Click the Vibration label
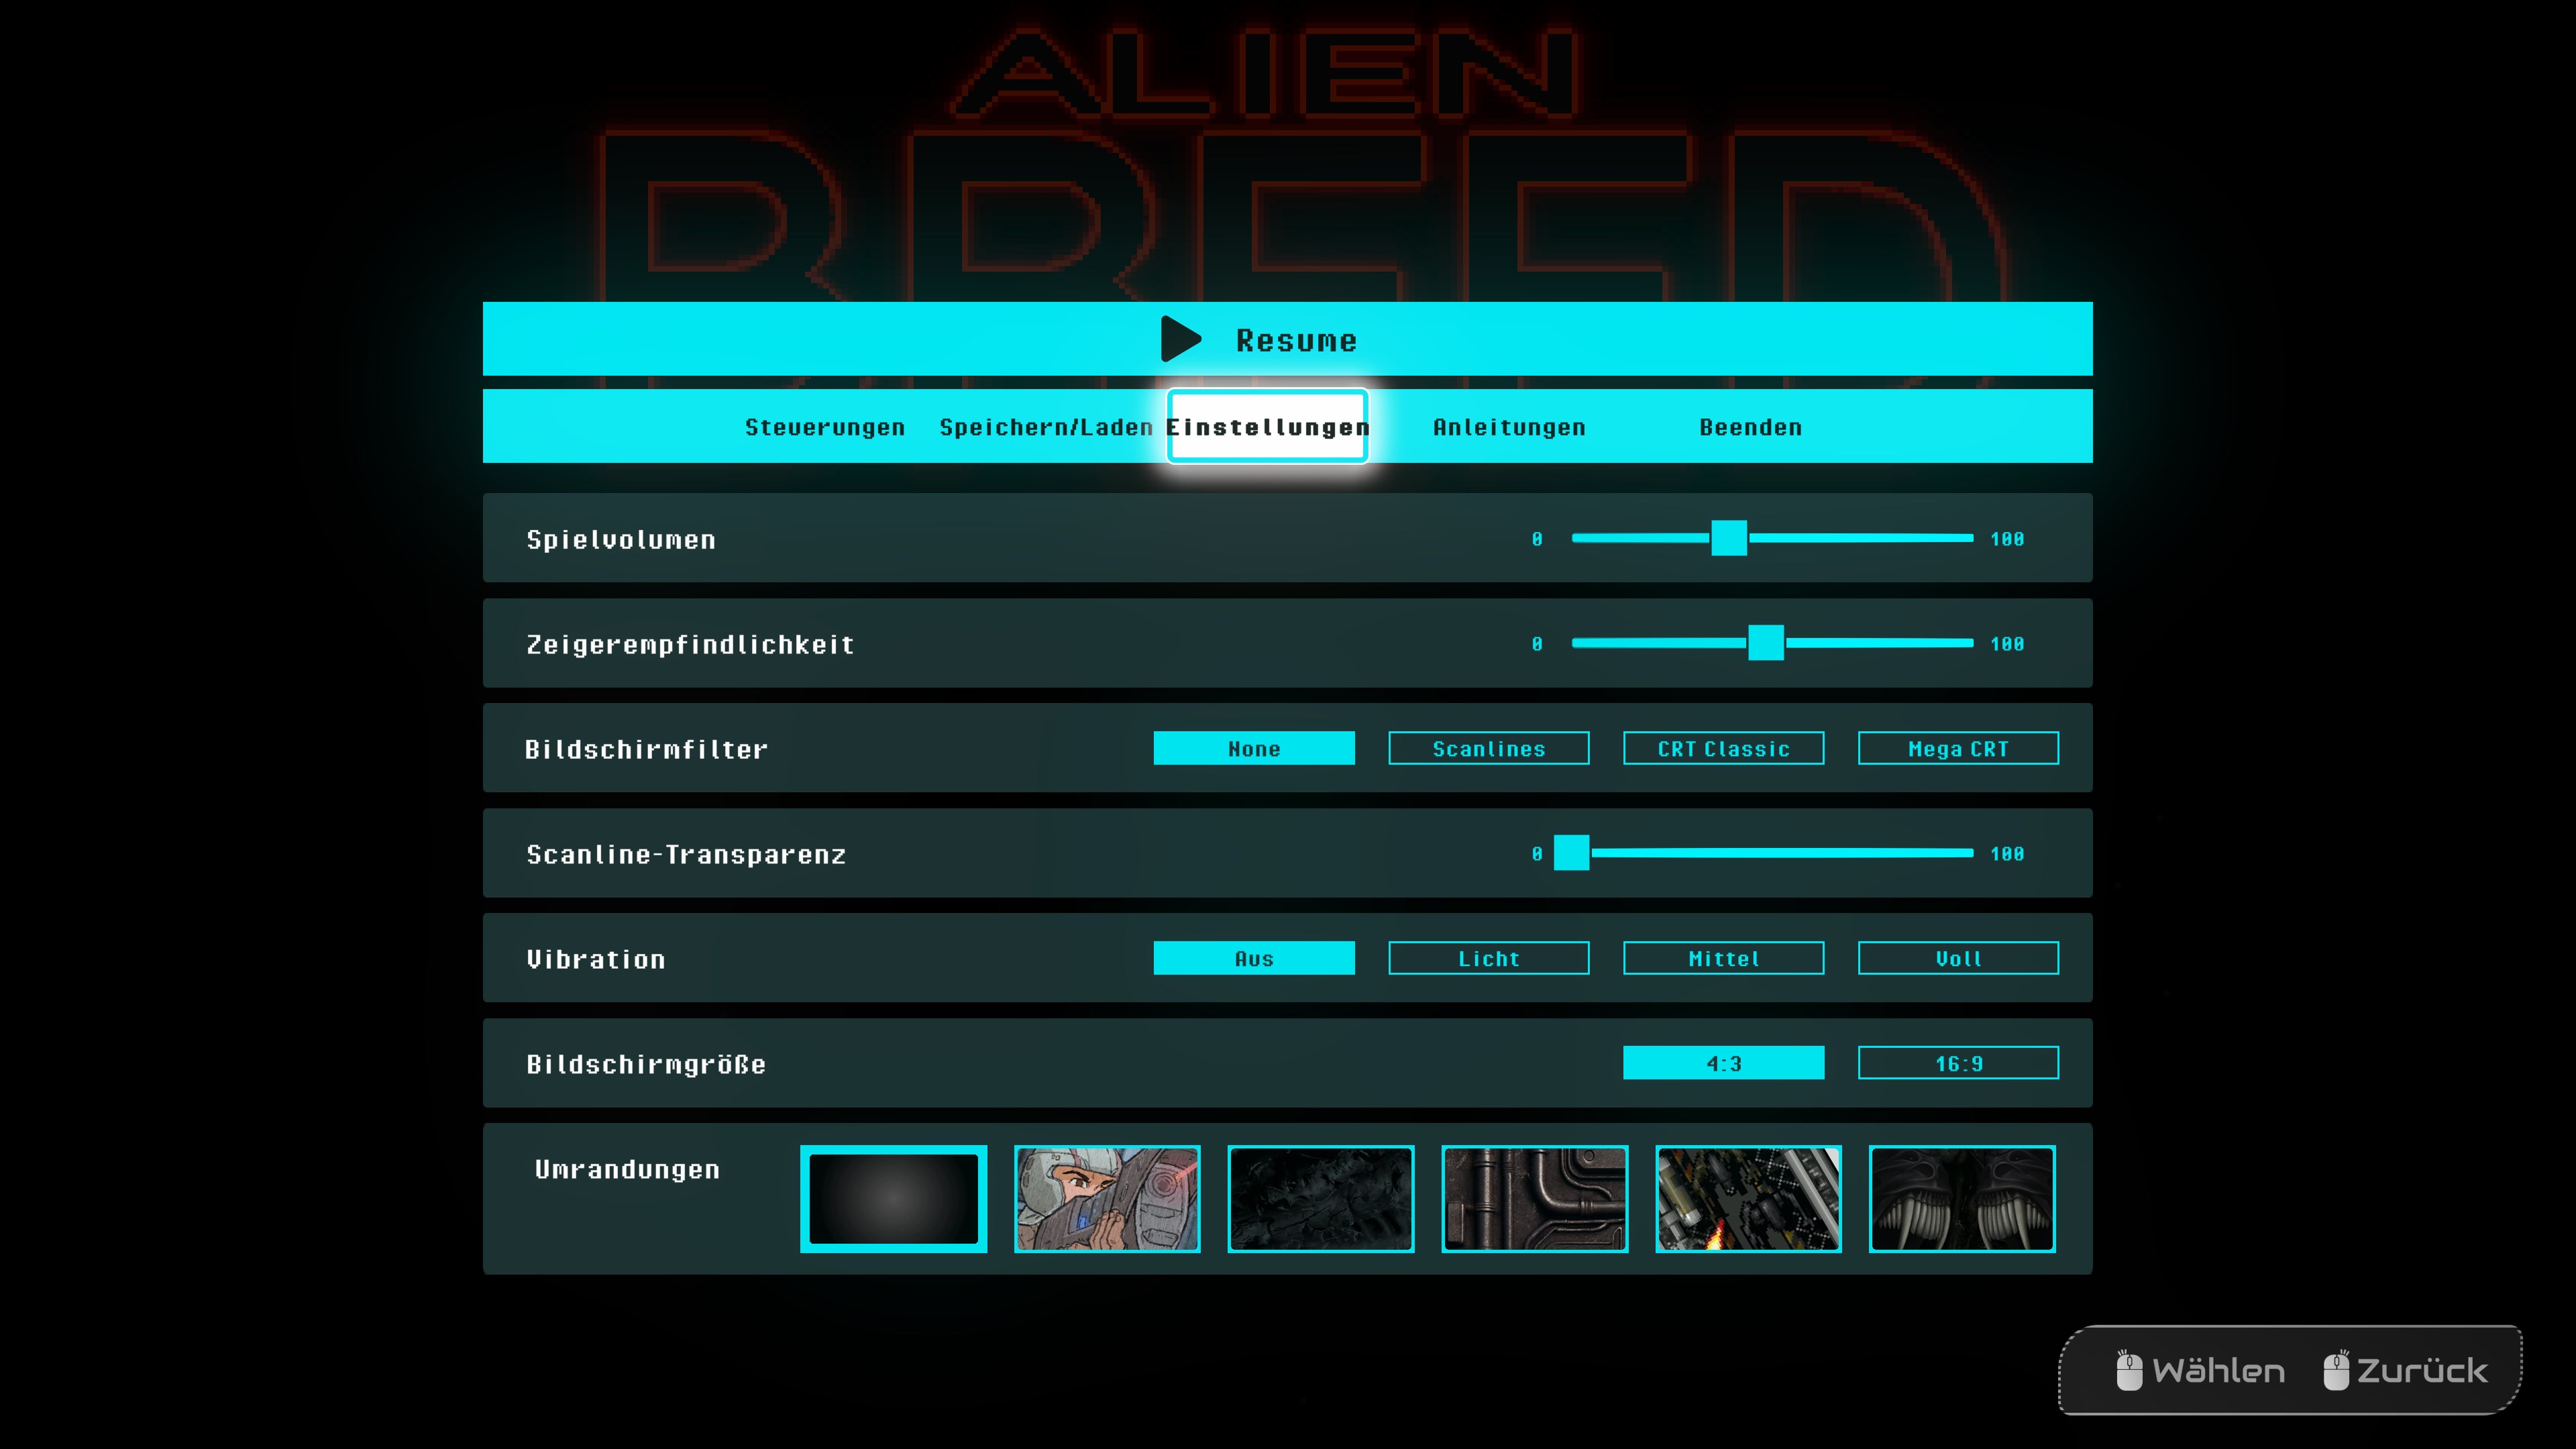 596,960
